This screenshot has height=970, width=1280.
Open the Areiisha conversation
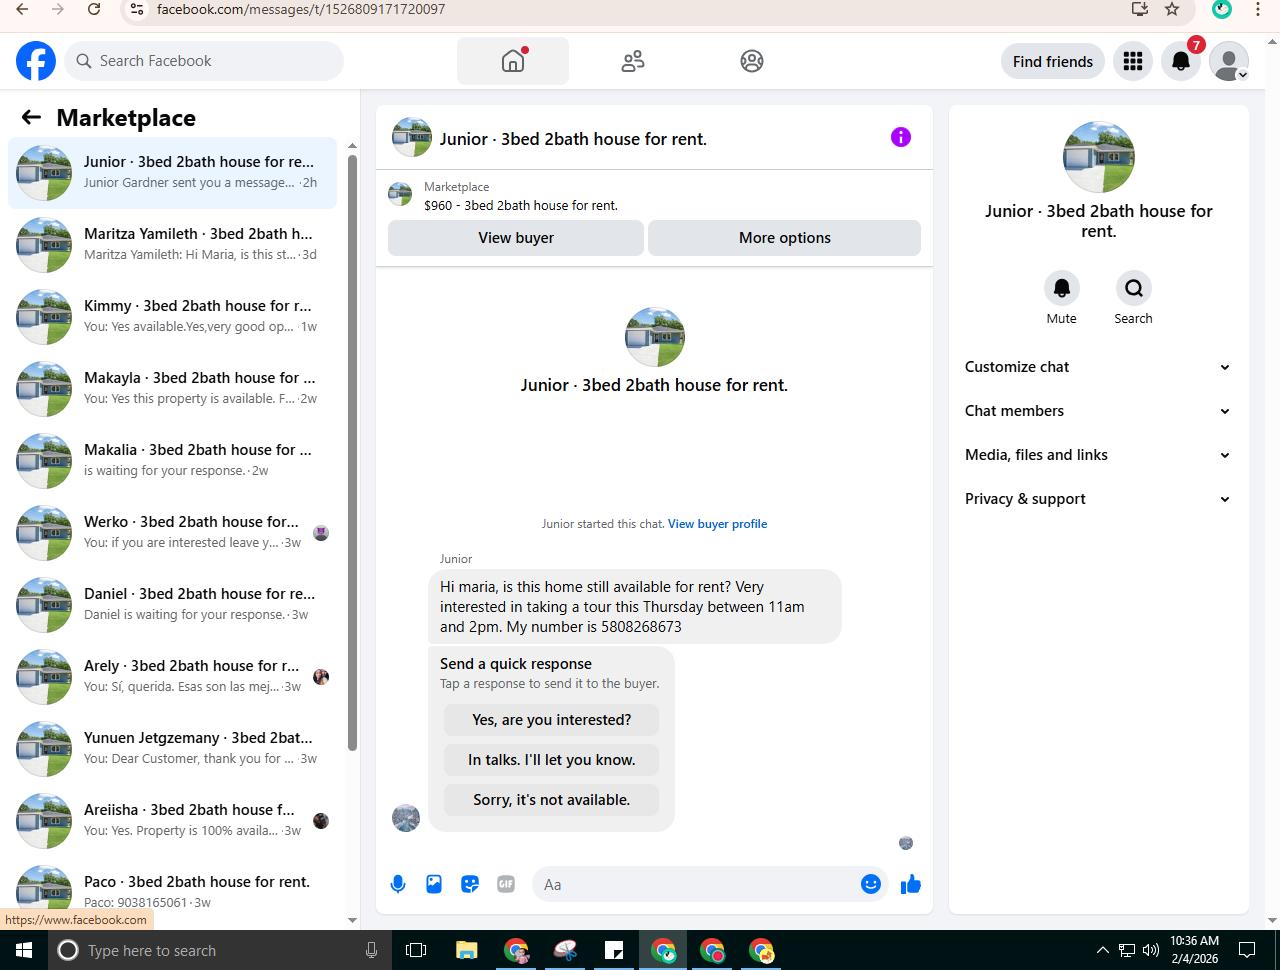tap(172, 821)
